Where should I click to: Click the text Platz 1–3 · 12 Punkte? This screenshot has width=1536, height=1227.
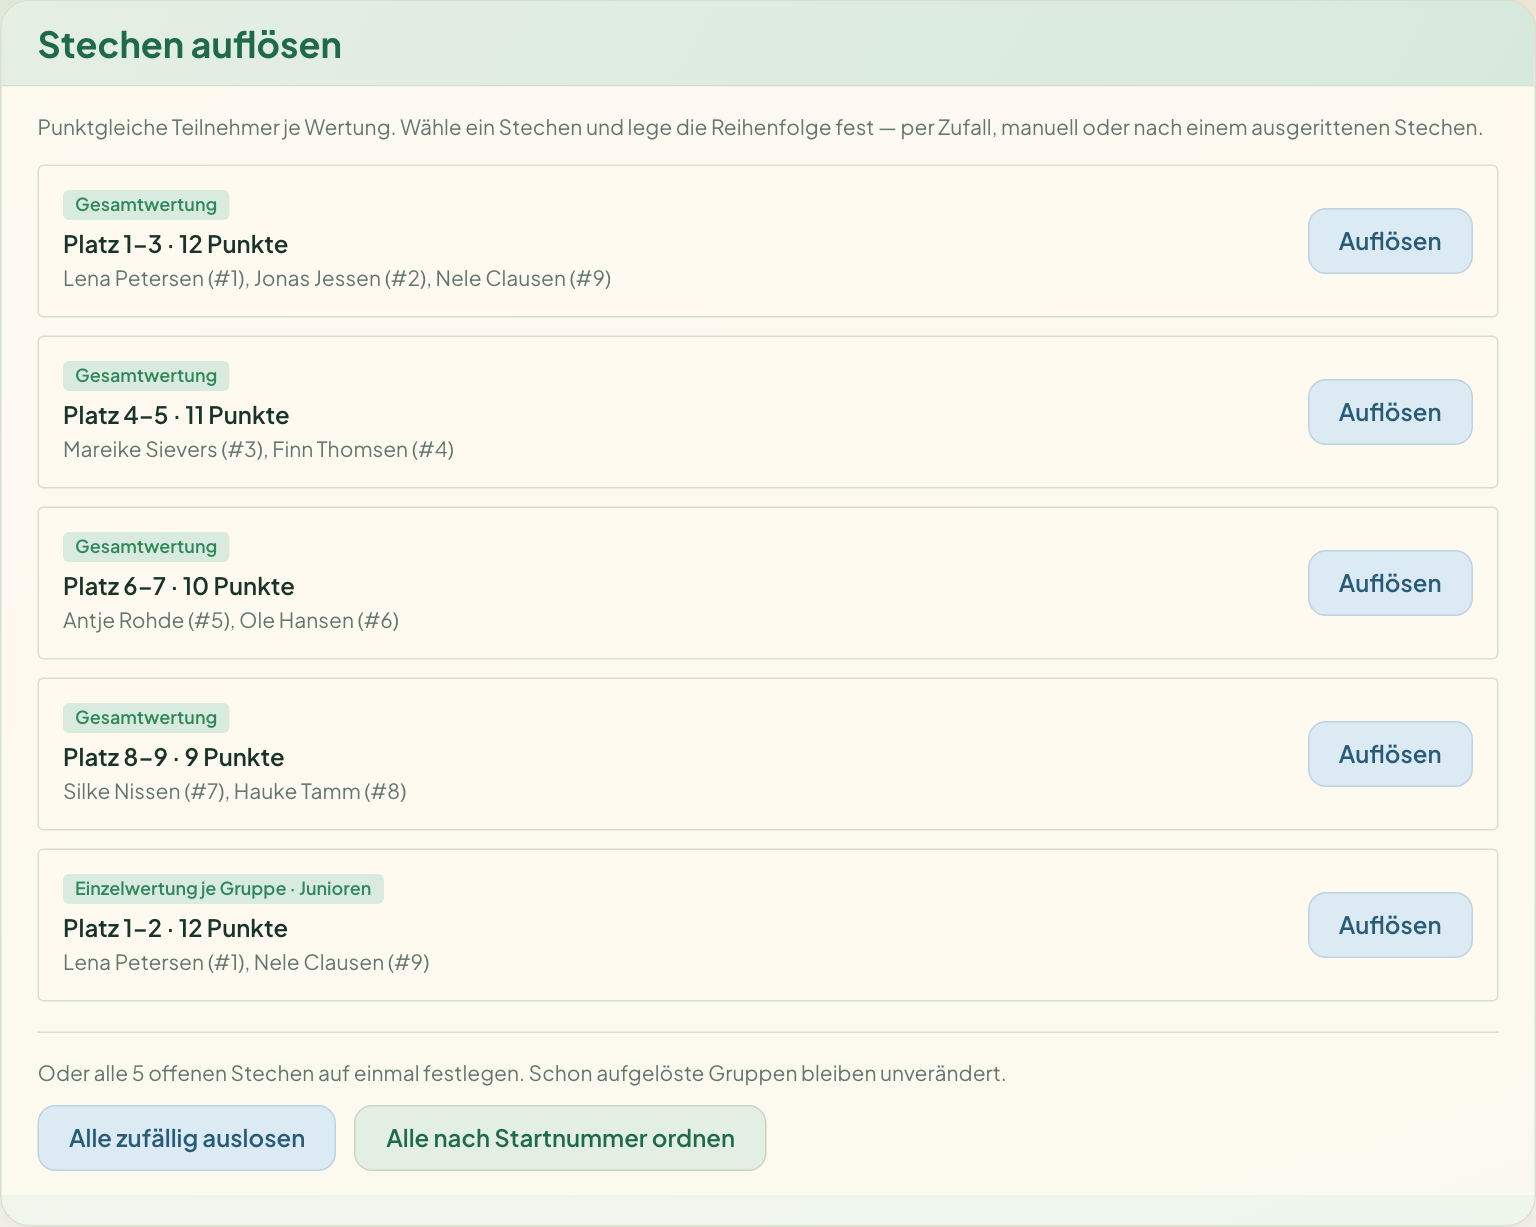(176, 245)
